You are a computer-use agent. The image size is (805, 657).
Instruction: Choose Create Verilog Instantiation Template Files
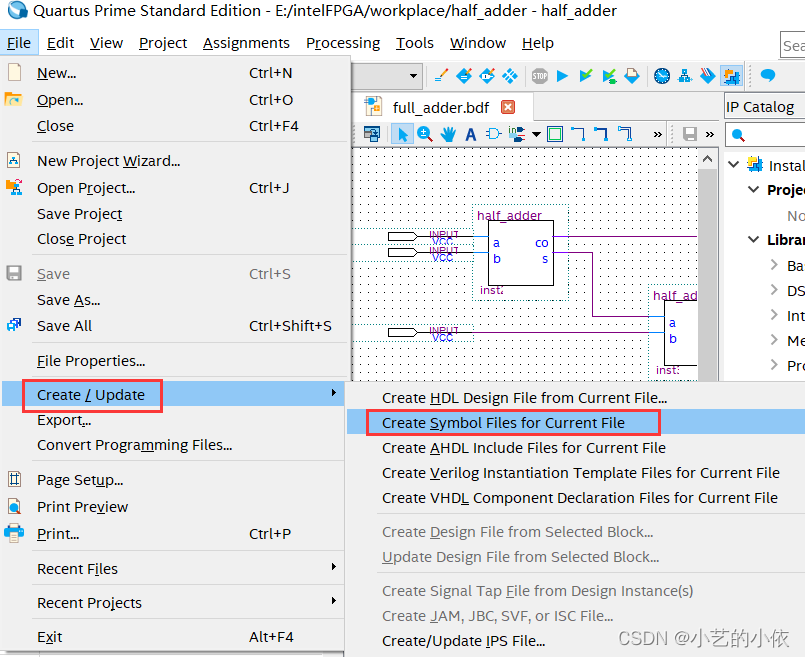click(576, 472)
